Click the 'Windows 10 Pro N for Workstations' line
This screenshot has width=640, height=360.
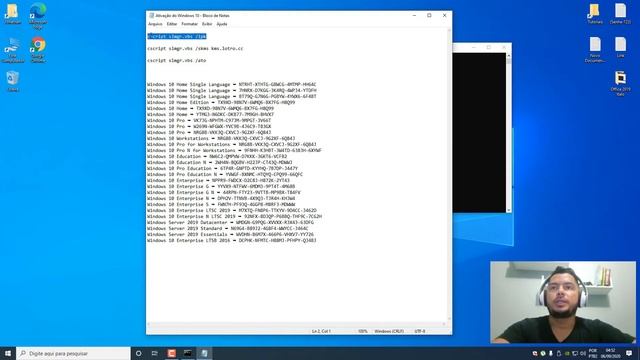click(x=234, y=150)
